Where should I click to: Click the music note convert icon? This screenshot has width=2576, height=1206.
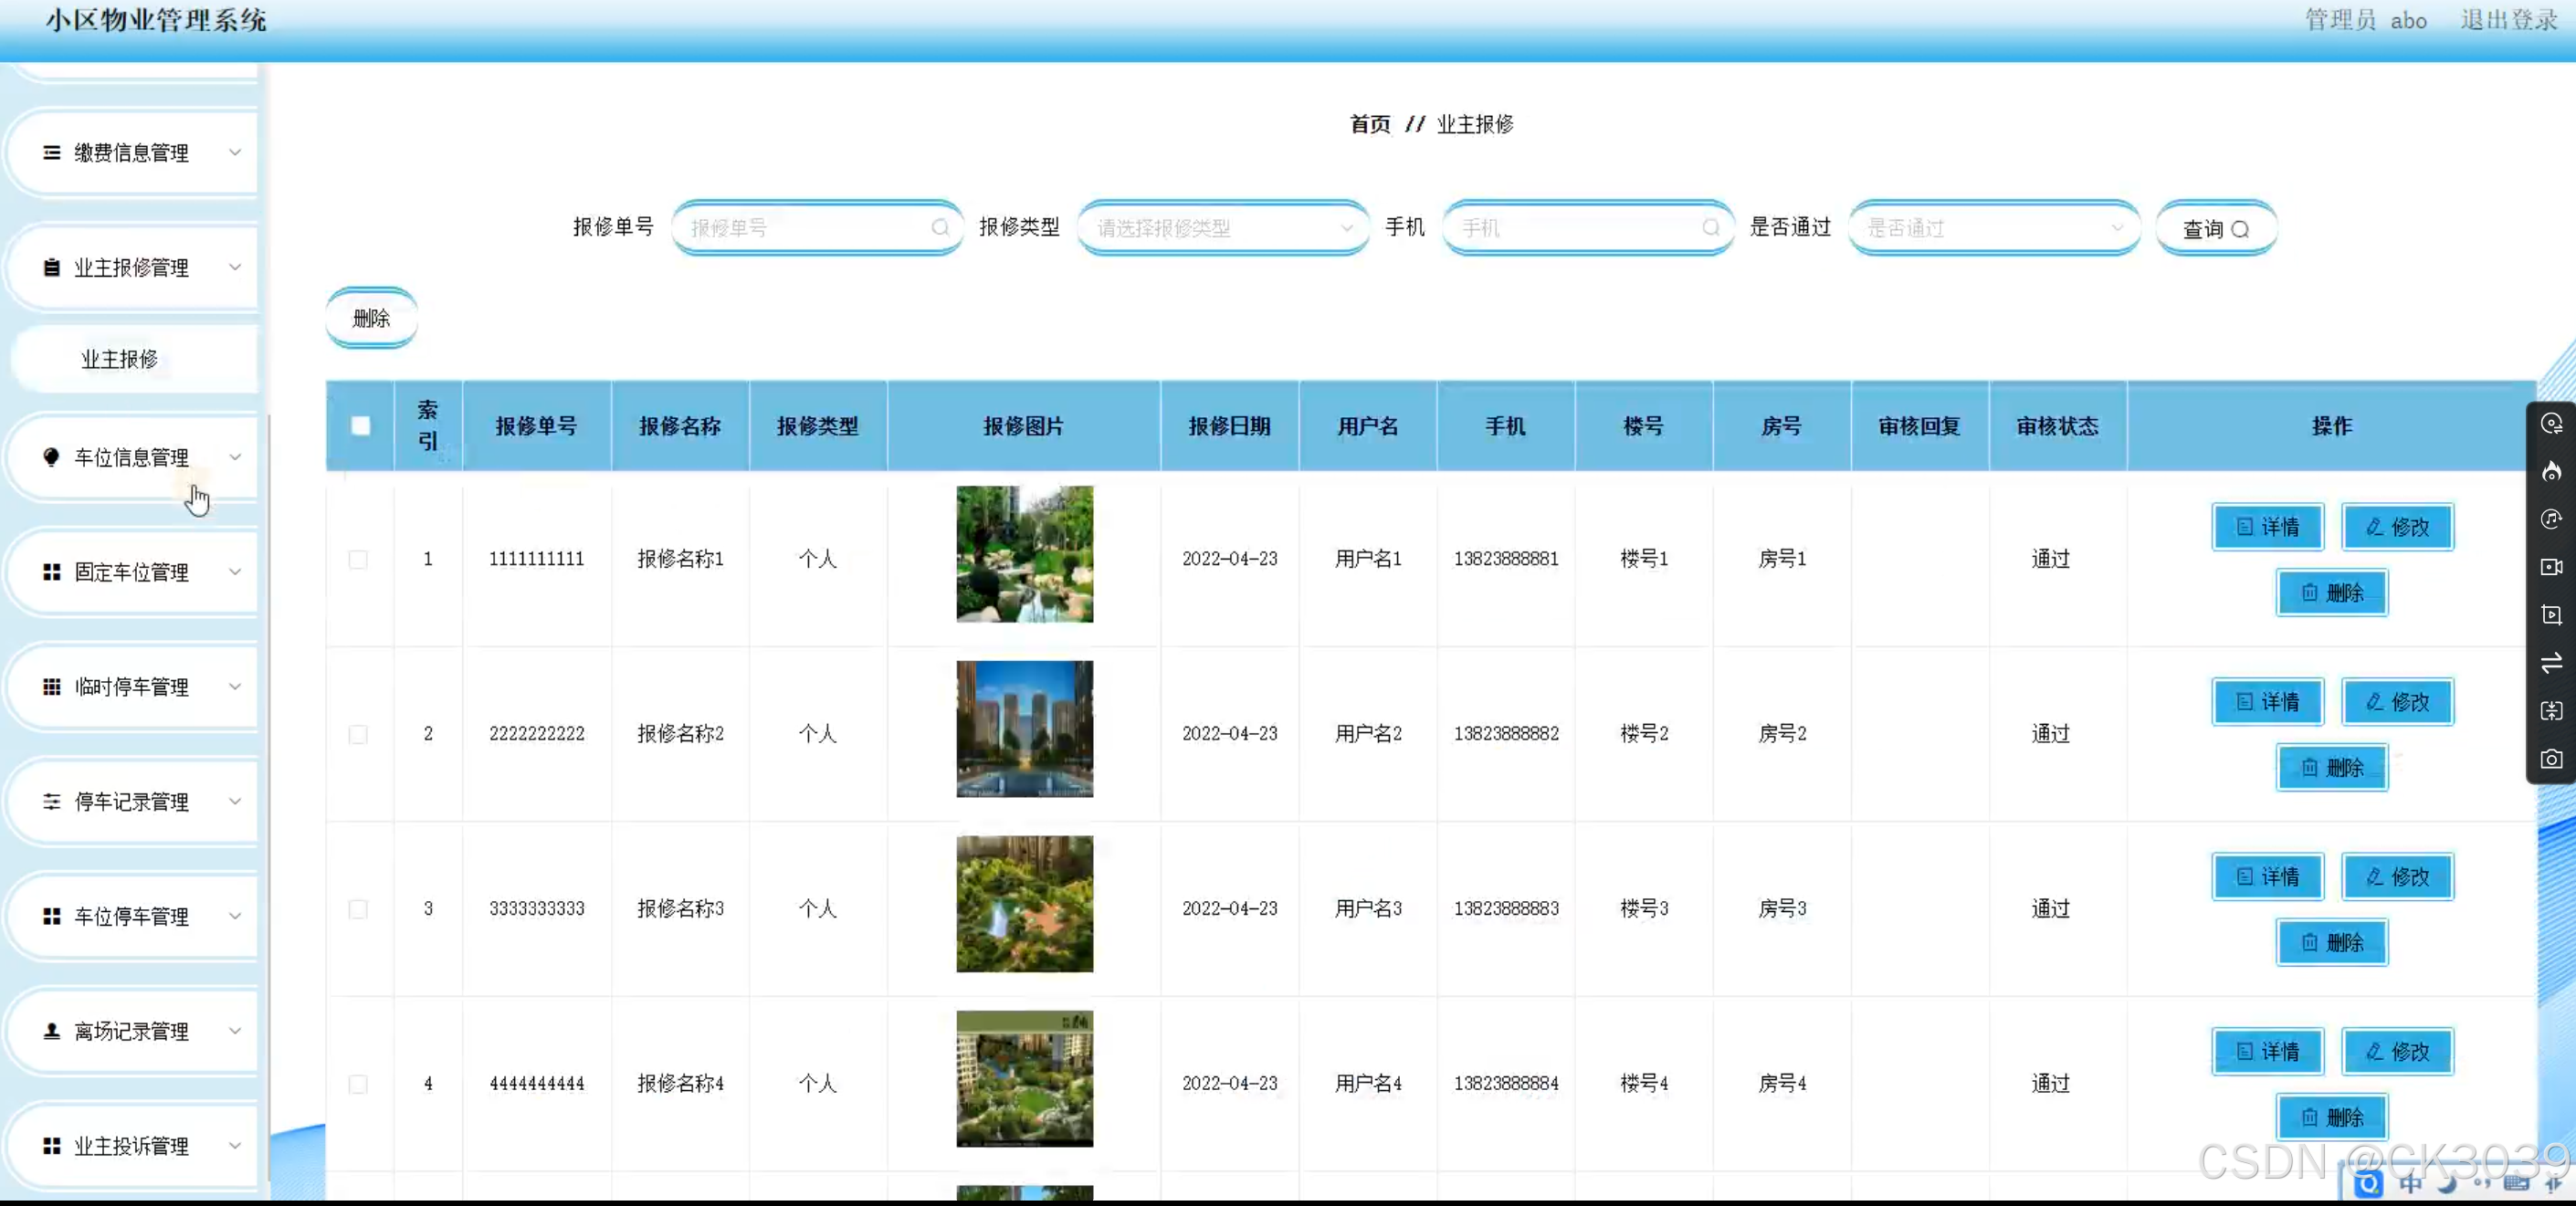pyautogui.click(x=2551, y=519)
